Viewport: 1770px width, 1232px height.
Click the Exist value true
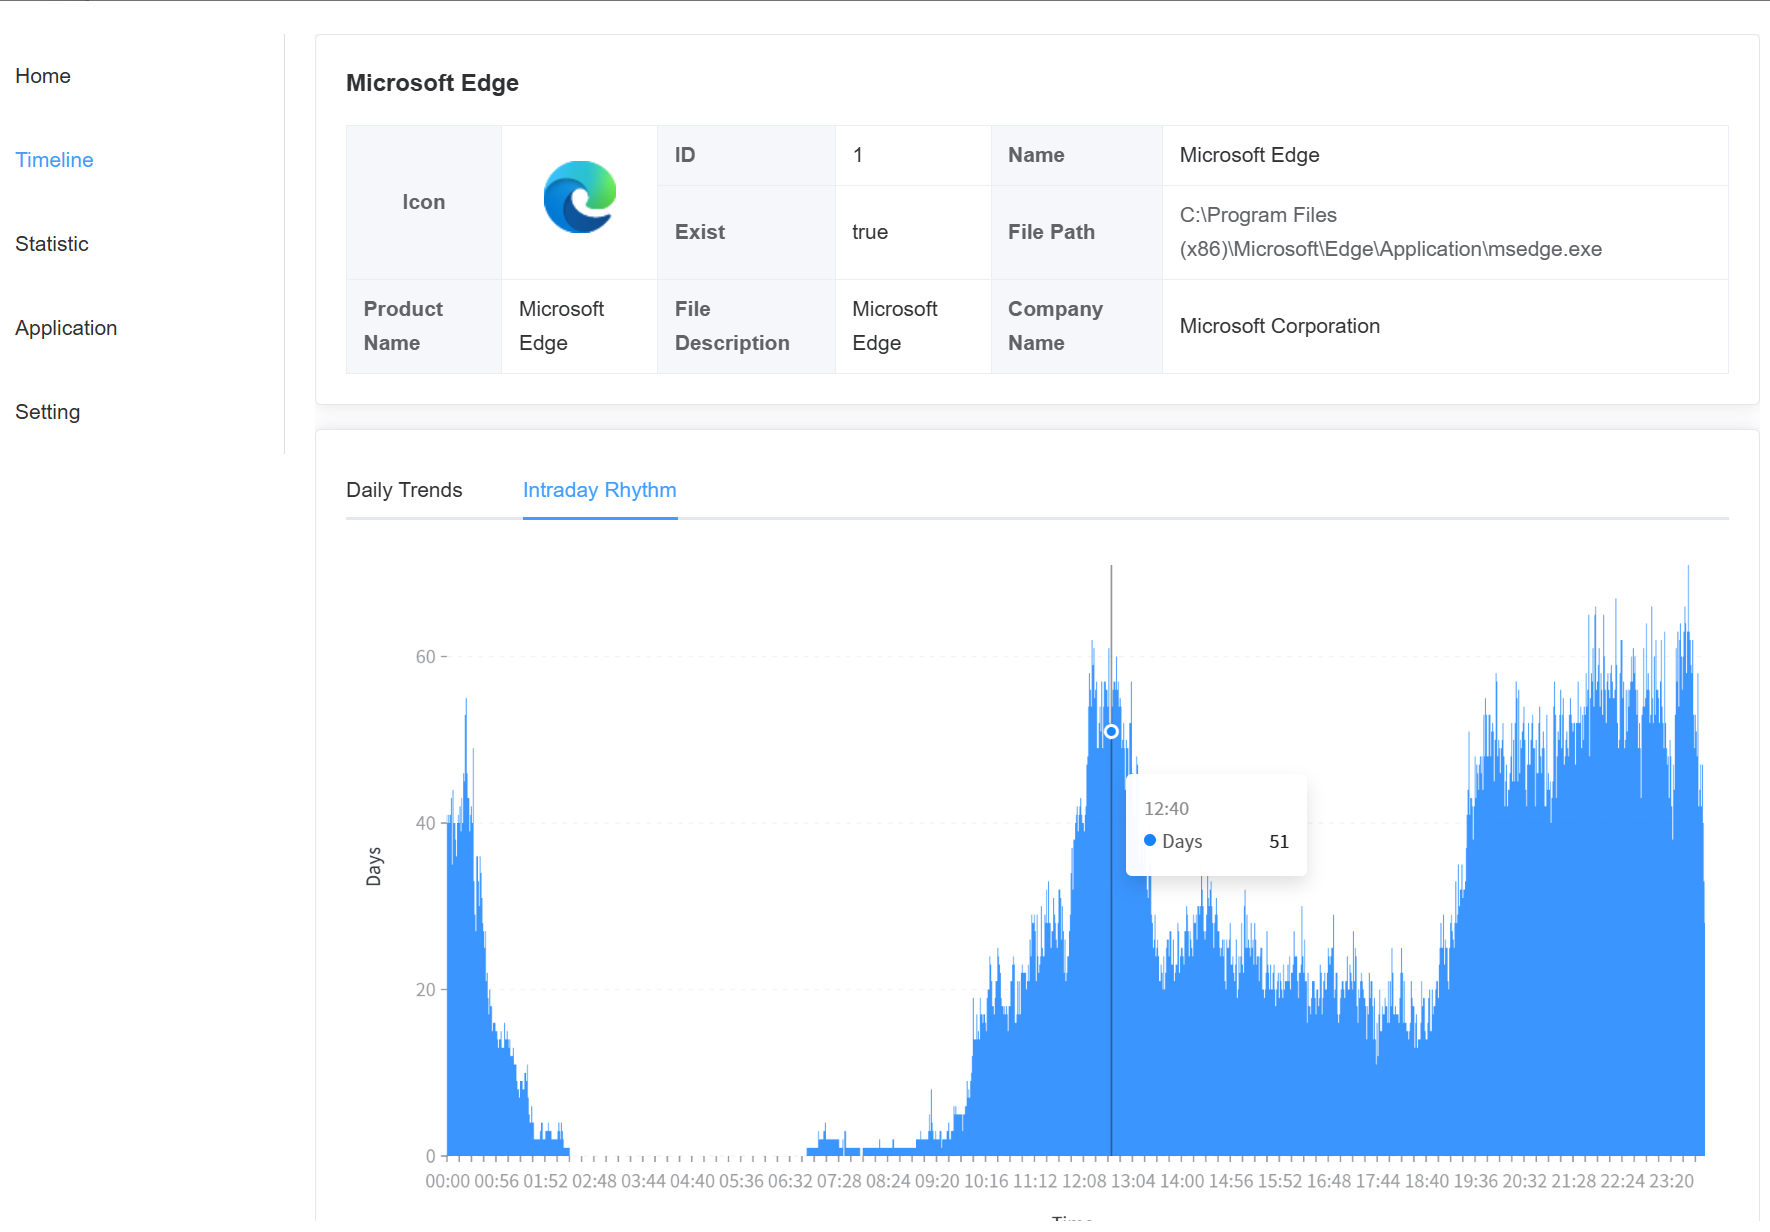[870, 232]
